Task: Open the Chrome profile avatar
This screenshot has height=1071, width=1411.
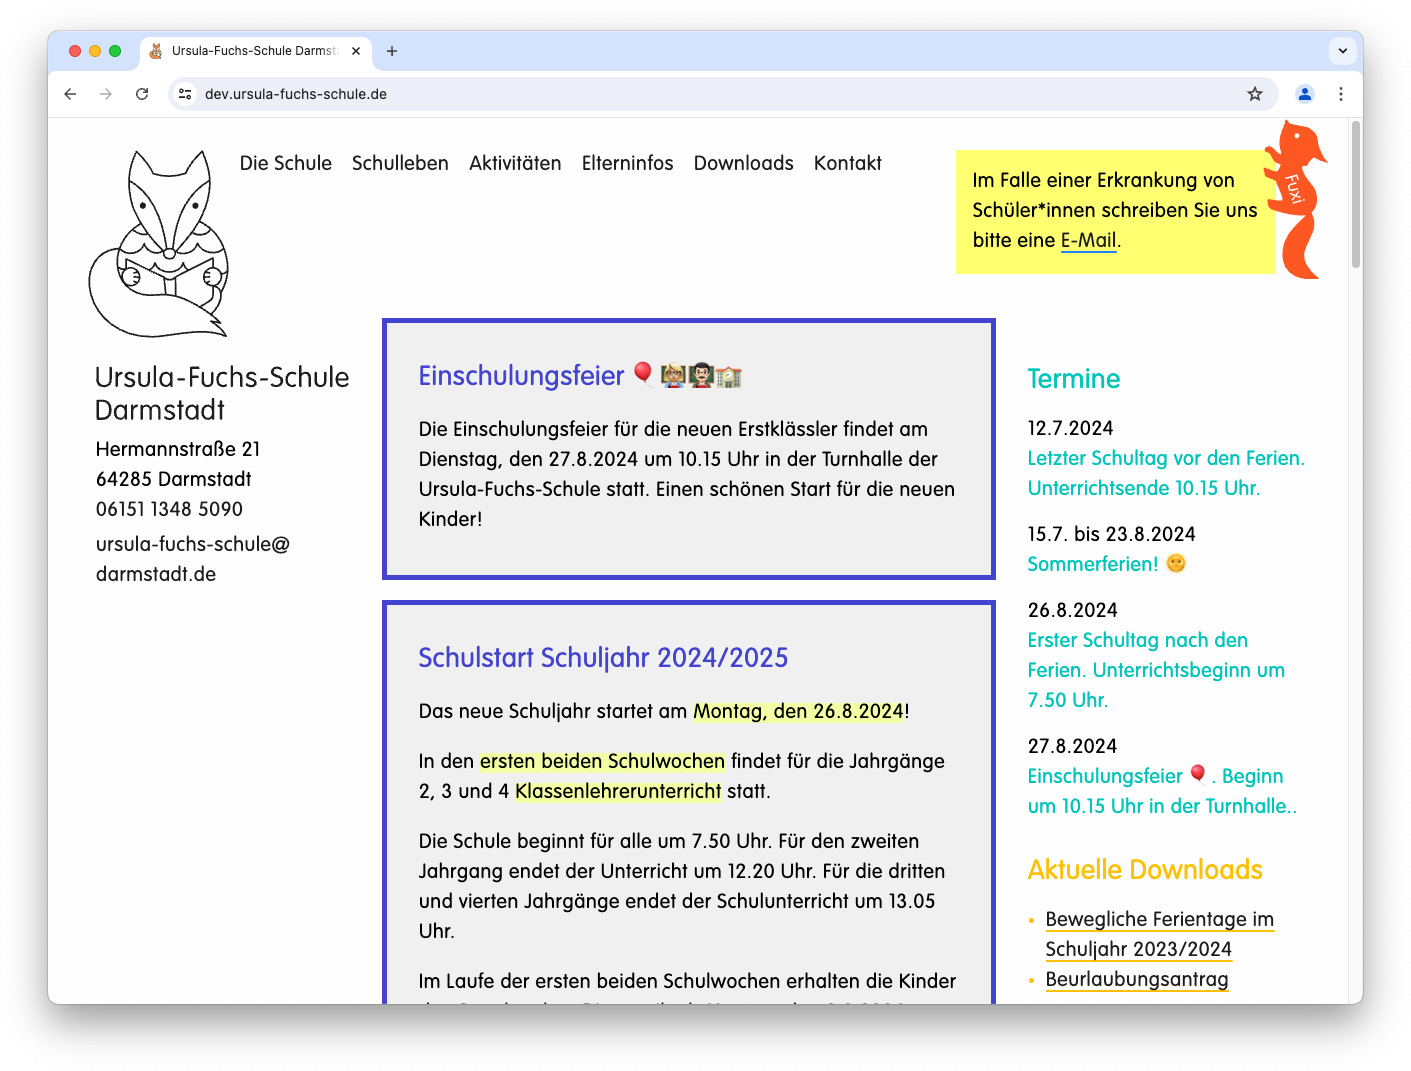Action: (x=1305, y=94)
